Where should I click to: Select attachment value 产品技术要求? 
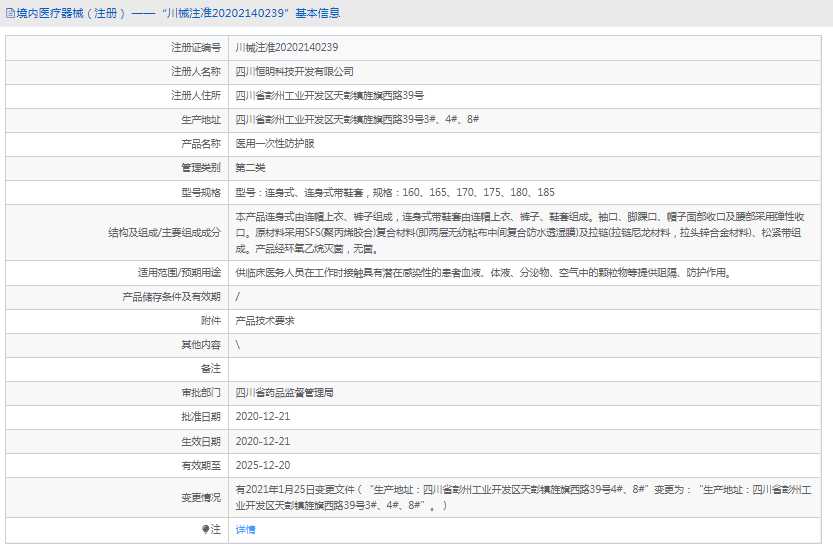pyautogui.click(x=265, y=321)
